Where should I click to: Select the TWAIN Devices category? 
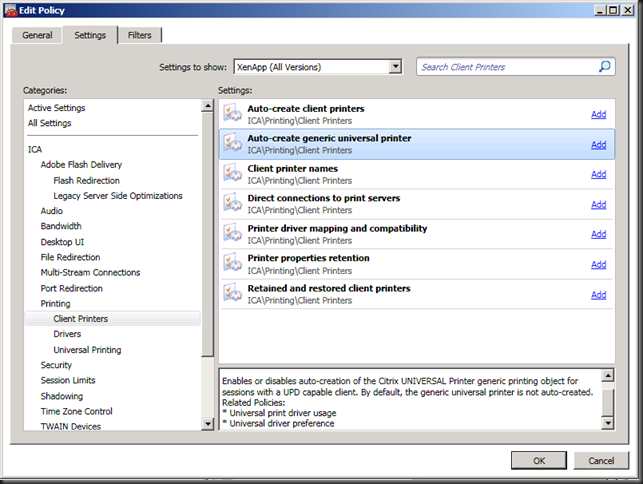tap(71, 427)
